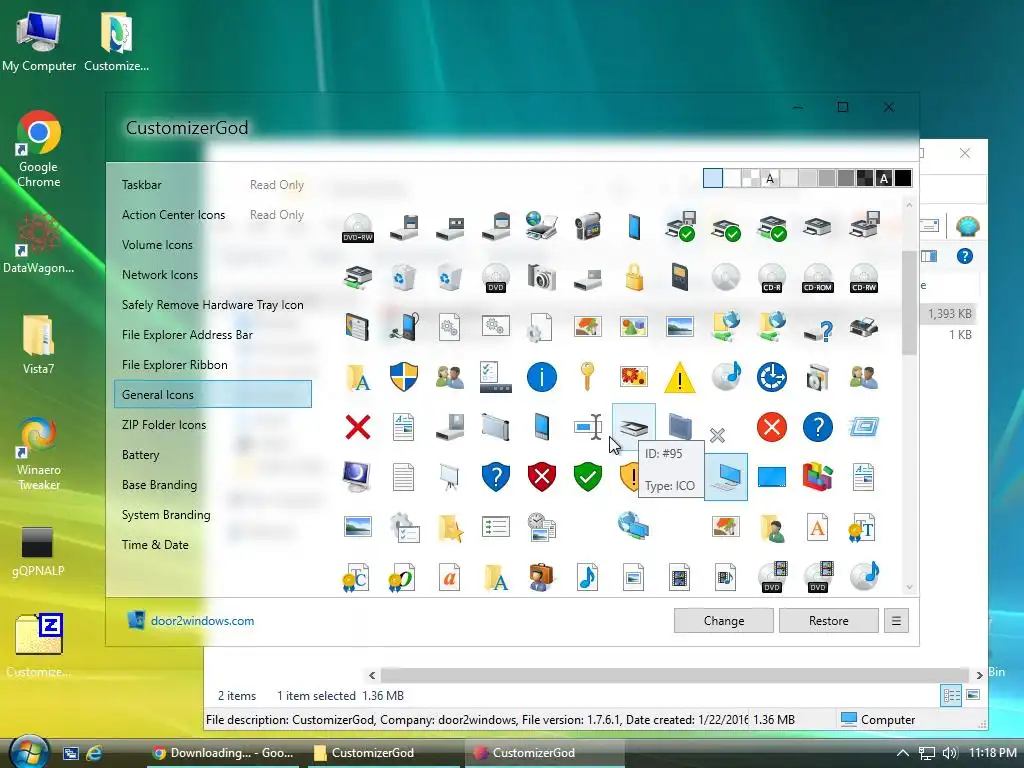Open the Taskbar category

[x=142, y=185]
